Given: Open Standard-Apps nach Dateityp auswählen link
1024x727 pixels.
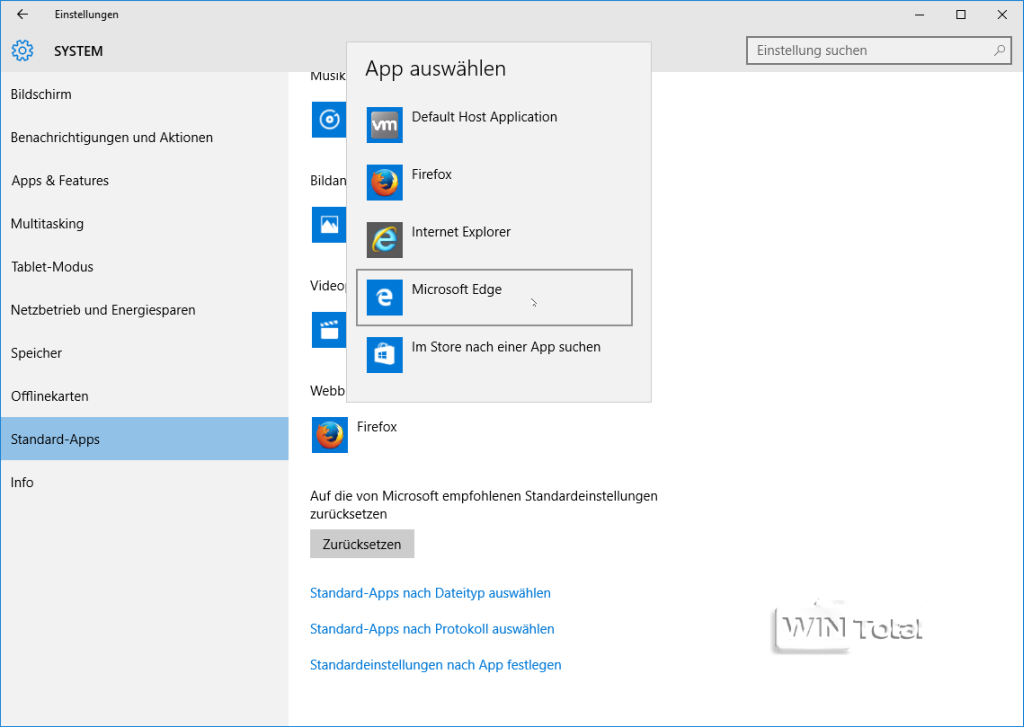Looking at the screenshot, I should click(x=430, y=593).
